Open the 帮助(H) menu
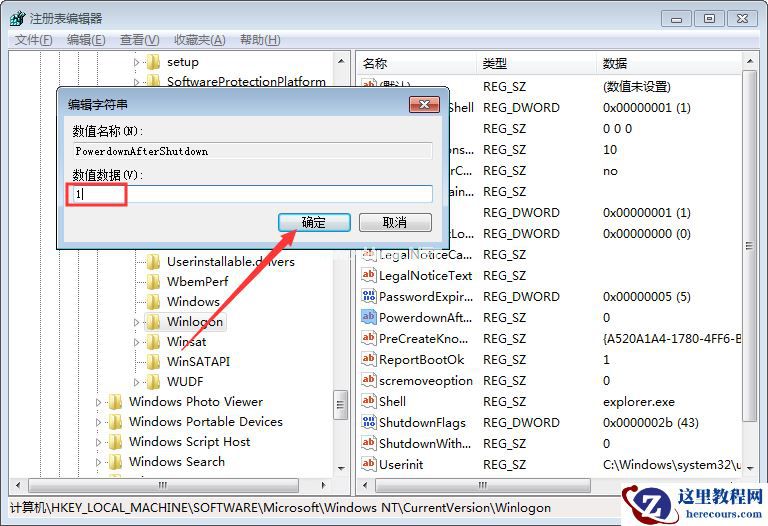This screenshot has width=768, height=526. click(x=260, y=40)
